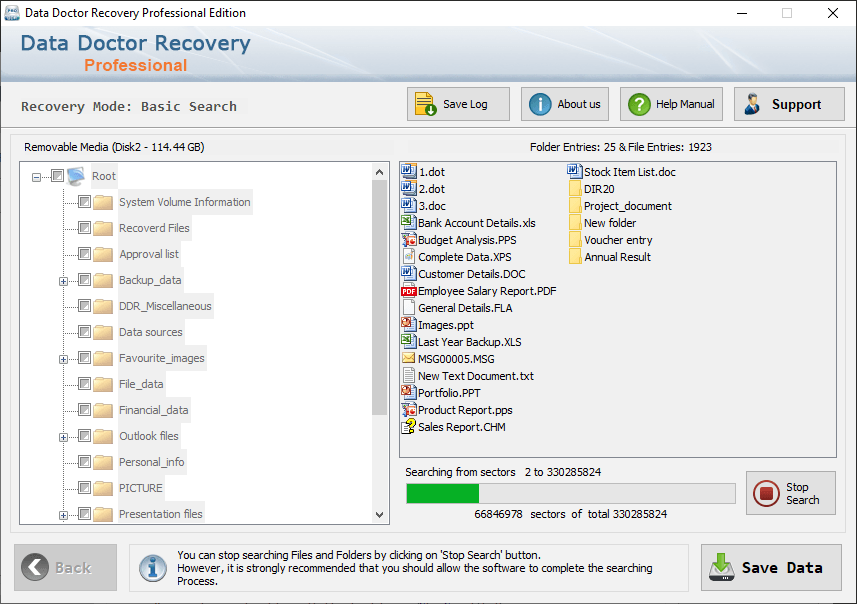Check the Recoverd Files folder checkbox
The height and width of the screenshot is (604, 857).
click(84, 227)
